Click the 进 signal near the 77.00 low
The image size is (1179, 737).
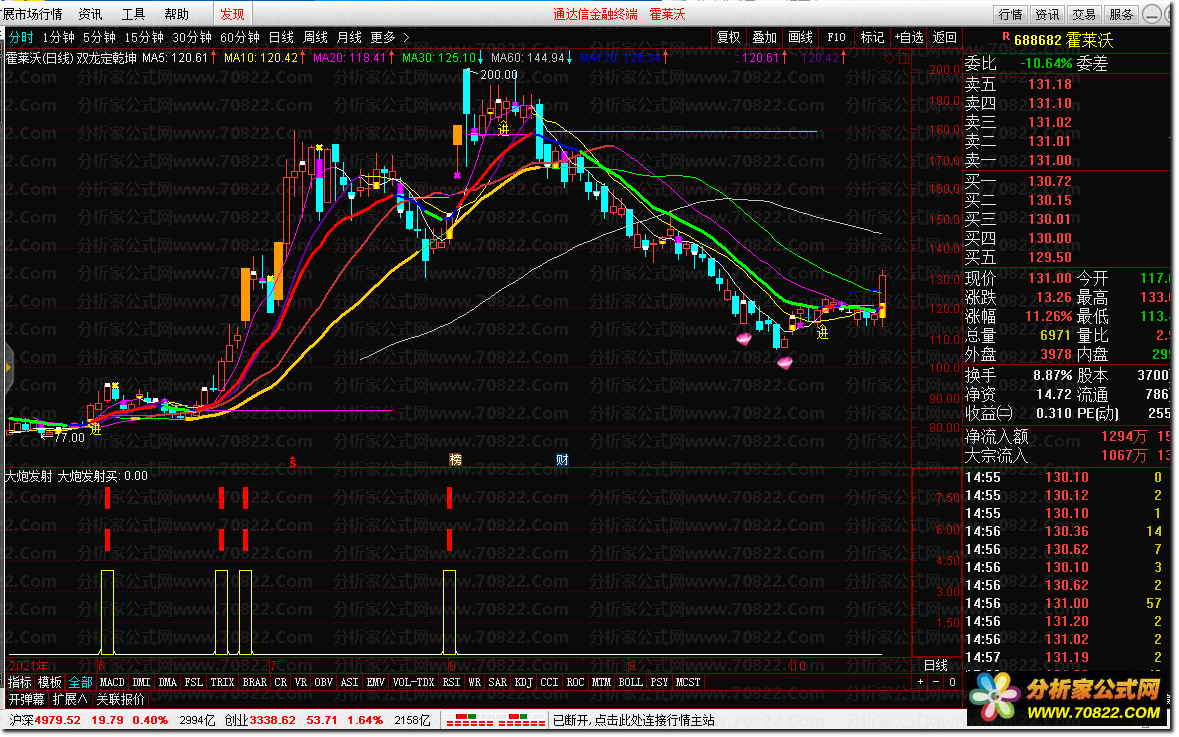(x=95, y=430)
